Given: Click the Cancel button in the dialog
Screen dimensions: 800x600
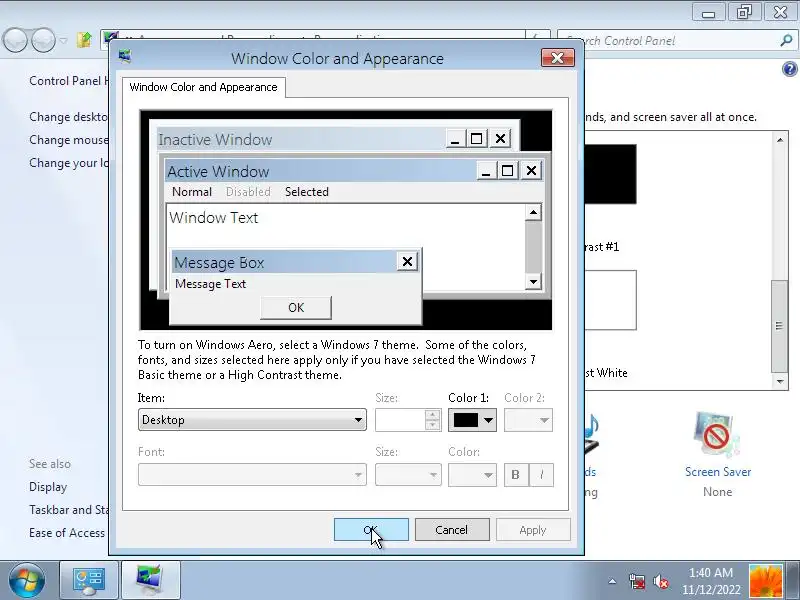Looking at the screenshot, I should click(x=452, y=530).
